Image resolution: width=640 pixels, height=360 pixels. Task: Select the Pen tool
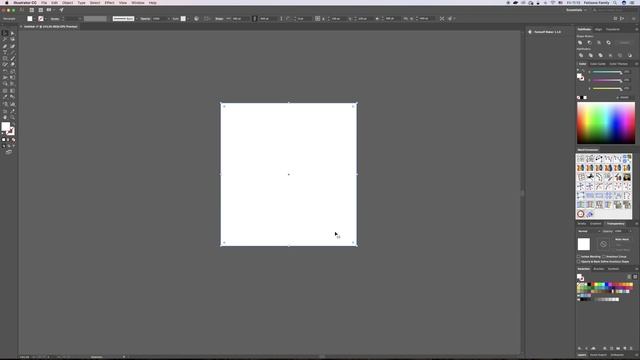[5, 46]
